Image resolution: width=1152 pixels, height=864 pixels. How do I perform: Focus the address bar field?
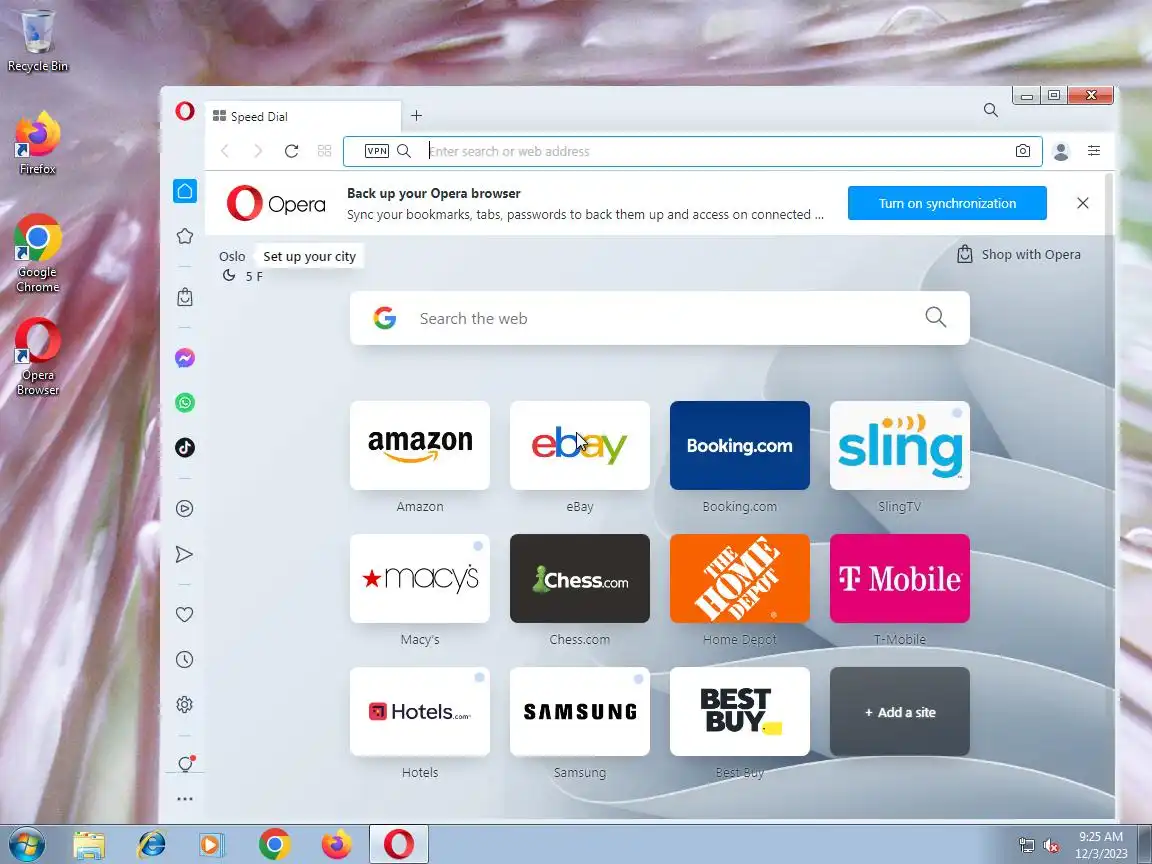(x=692, y=151)
